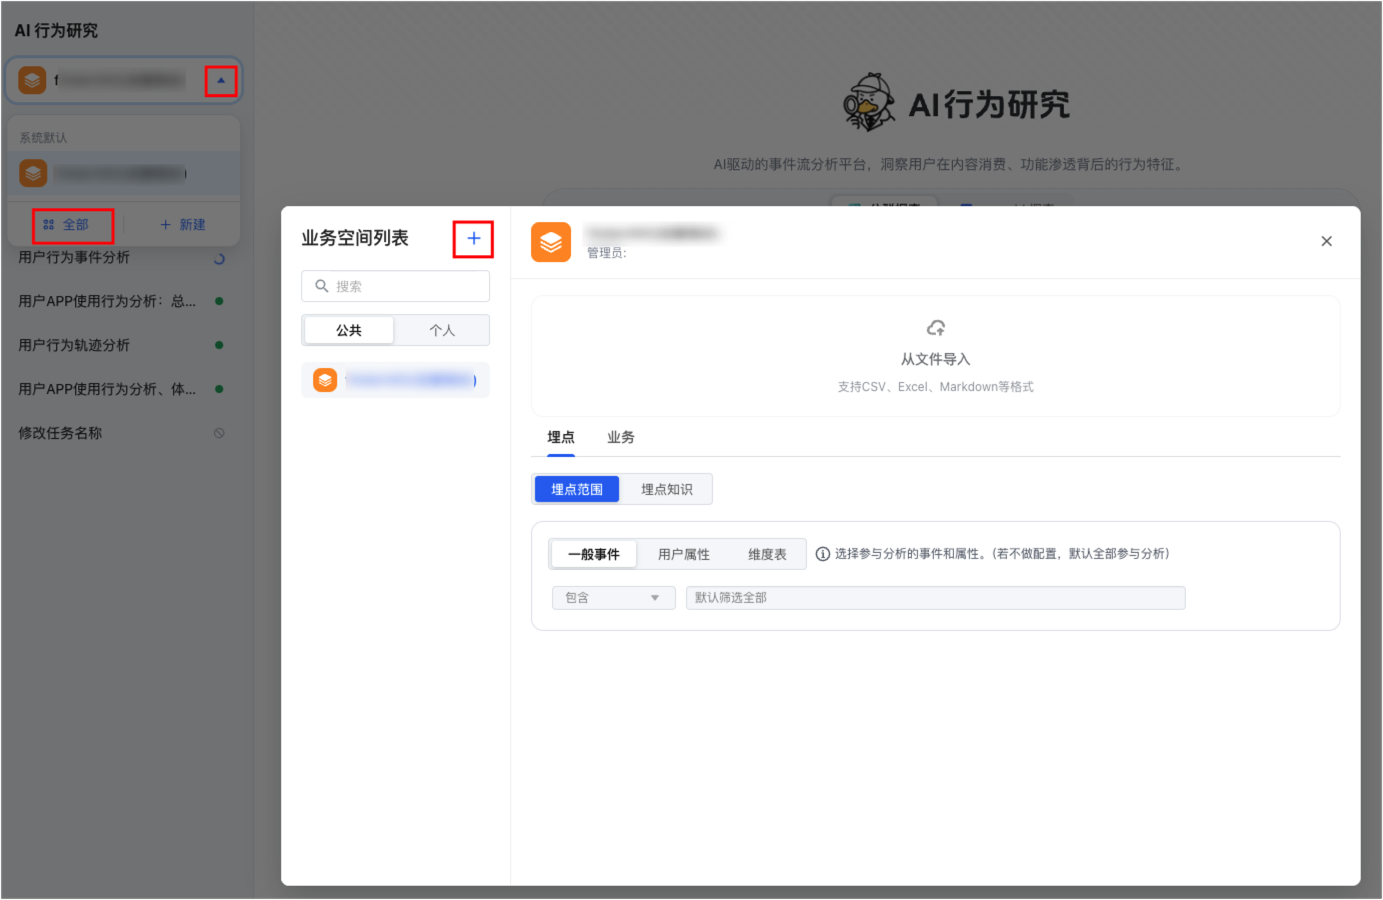Add a new business space with plus icon
This screenshot has width=1383, height=900.
click(474, 238)
